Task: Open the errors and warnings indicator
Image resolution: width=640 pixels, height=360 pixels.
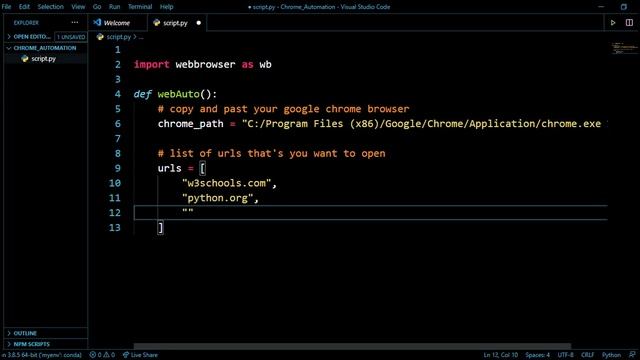Action: point(102,355)
